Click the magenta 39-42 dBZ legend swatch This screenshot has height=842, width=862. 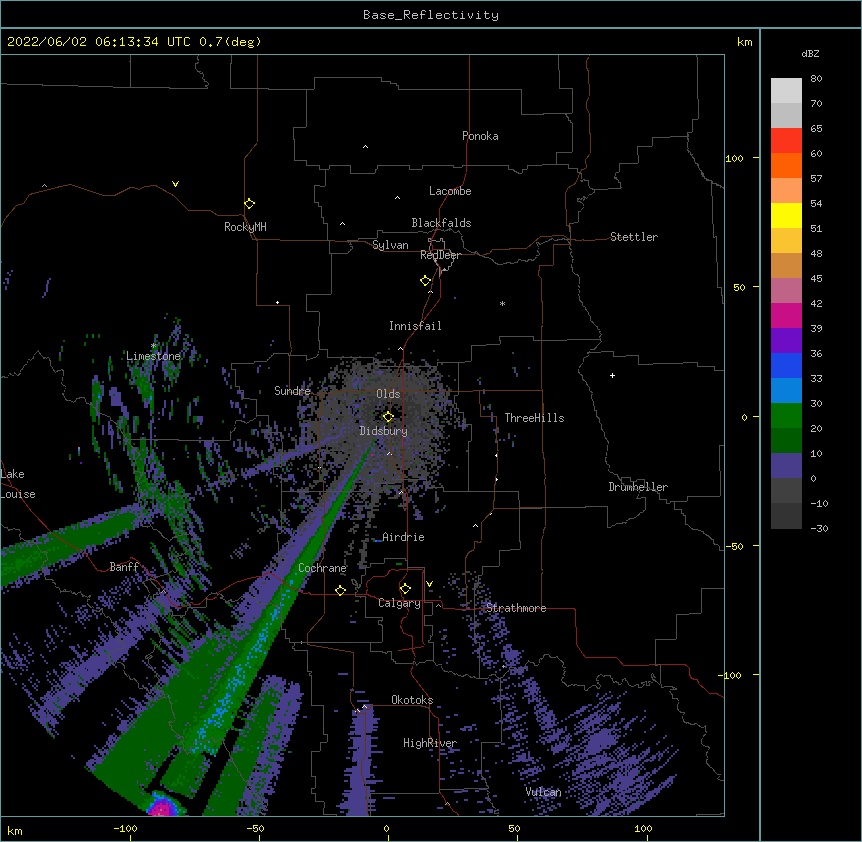[x=786, y=315]
